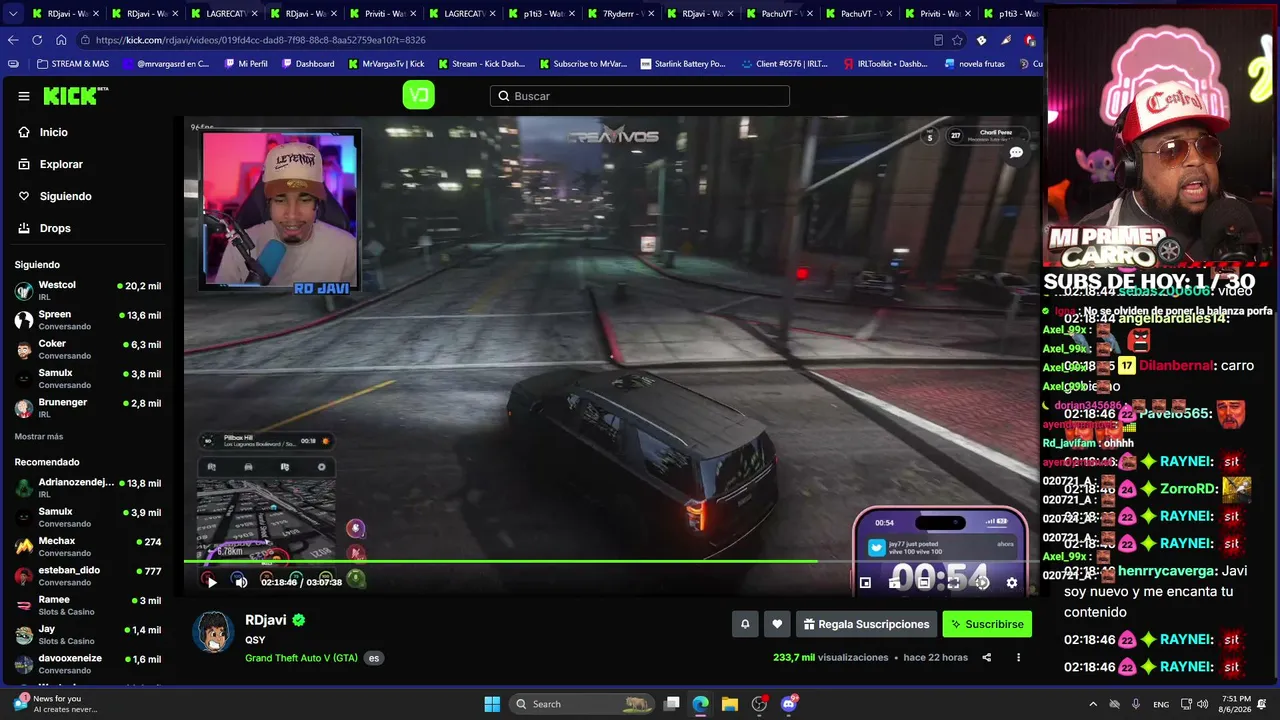Toggle theater mode in the video player
Screen dimensions: 1280x720
(924, 582)
